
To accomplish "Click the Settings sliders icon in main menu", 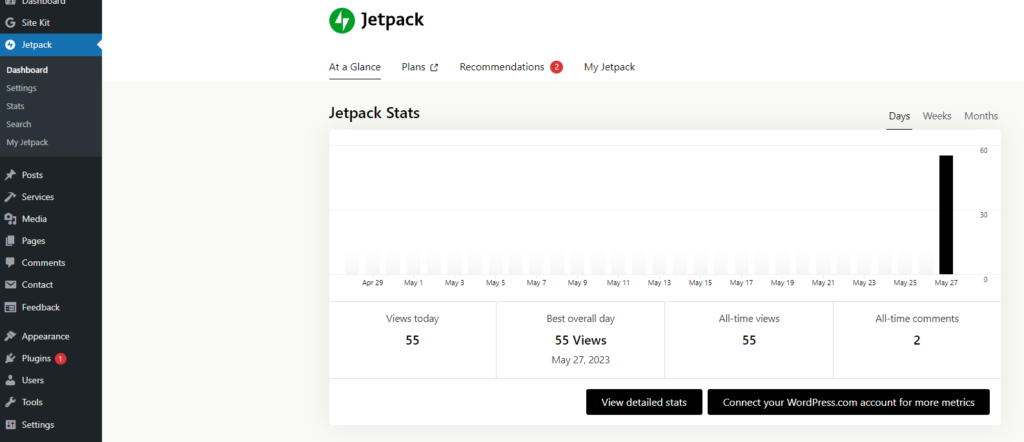I will point(10,424).
